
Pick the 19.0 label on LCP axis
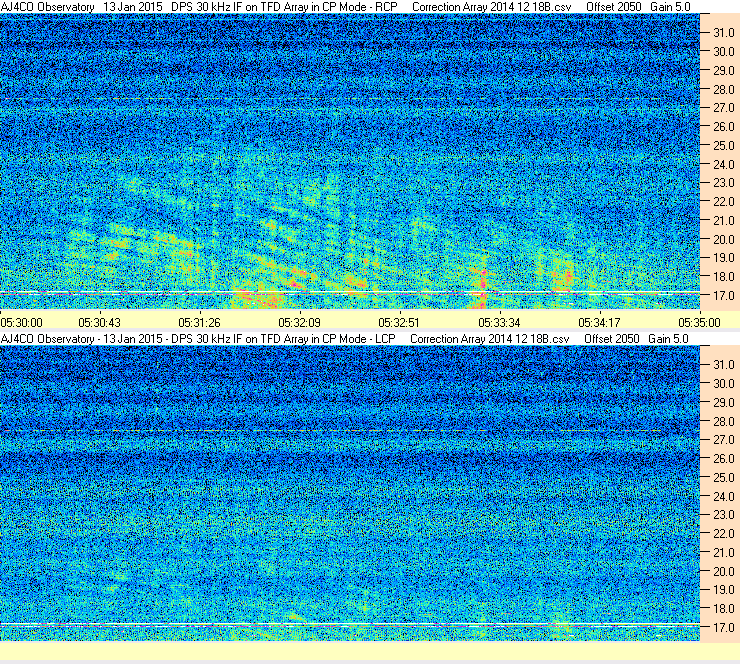(724, 590)
